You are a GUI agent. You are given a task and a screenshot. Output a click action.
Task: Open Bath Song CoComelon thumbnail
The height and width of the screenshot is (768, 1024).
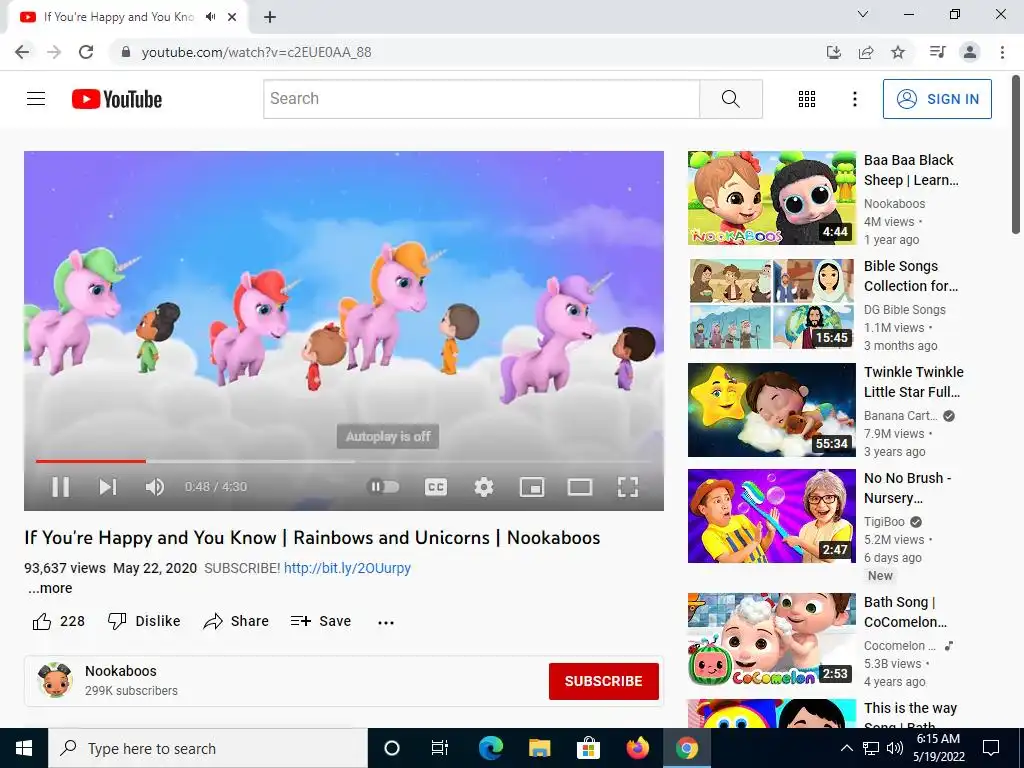[x=771, y=639]
